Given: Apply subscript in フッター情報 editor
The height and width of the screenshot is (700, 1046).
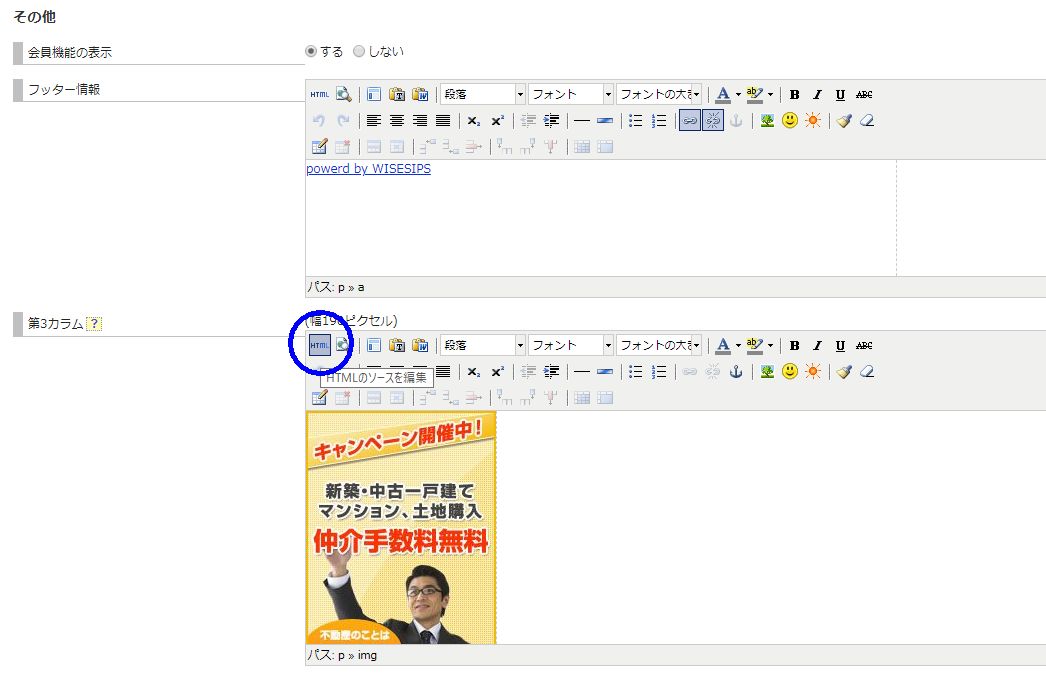Looking at the screenshot, I should pyautogui.click(x=474, y=121).
